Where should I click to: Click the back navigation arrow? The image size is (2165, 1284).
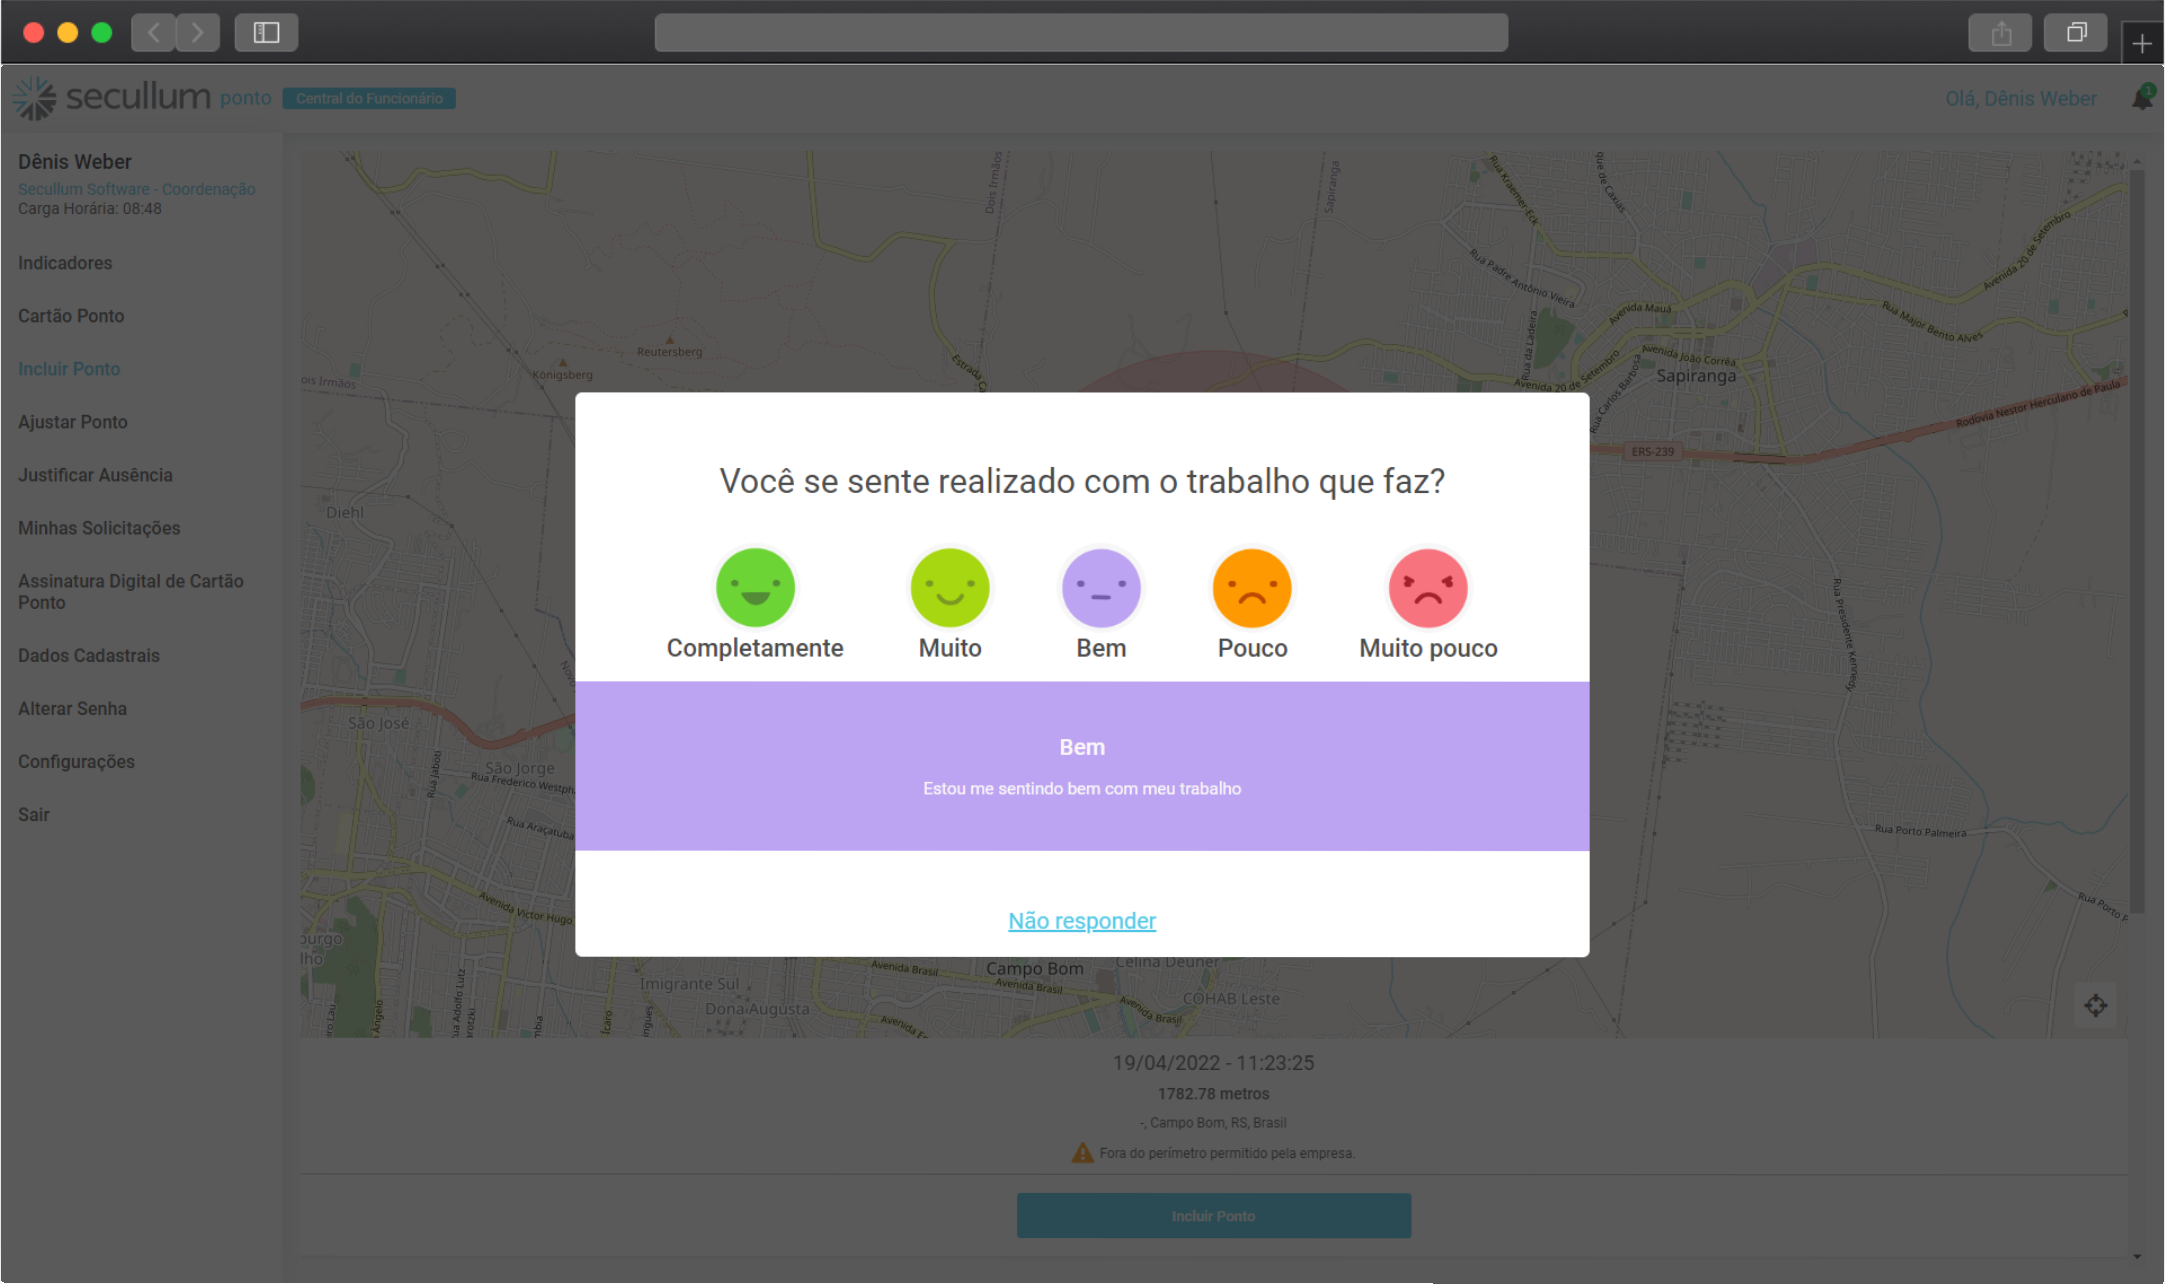pyautogui.click(x=153, y=32)
